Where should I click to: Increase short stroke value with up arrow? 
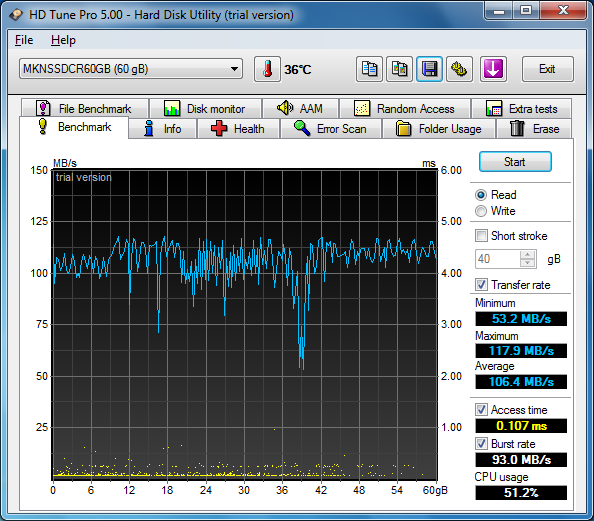527,255
